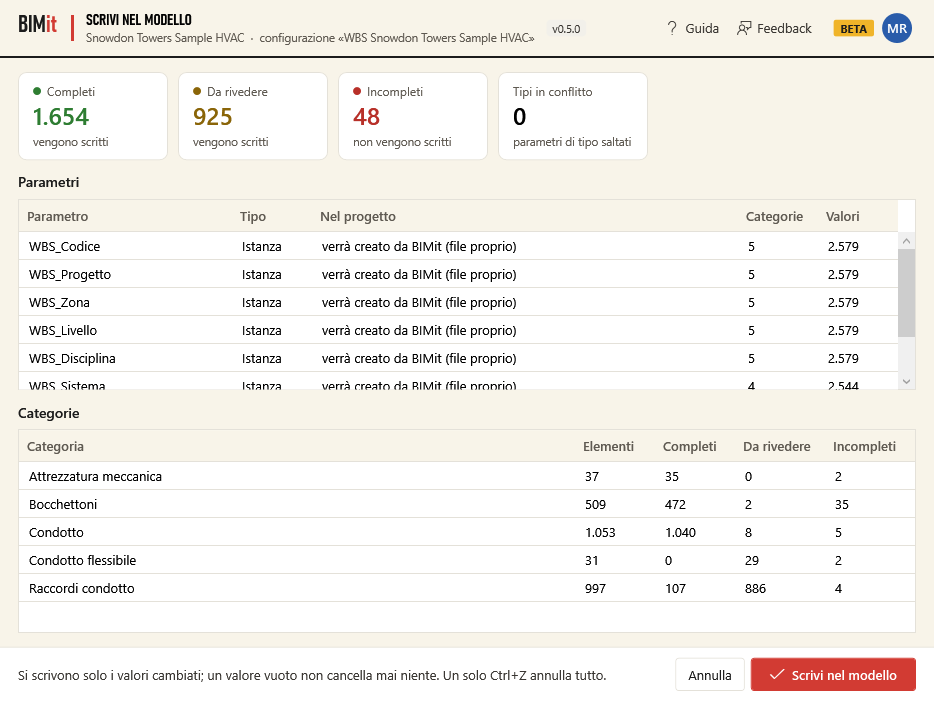Click the v0.5.0 version tag
934x701 pixels.
point(566,29)
